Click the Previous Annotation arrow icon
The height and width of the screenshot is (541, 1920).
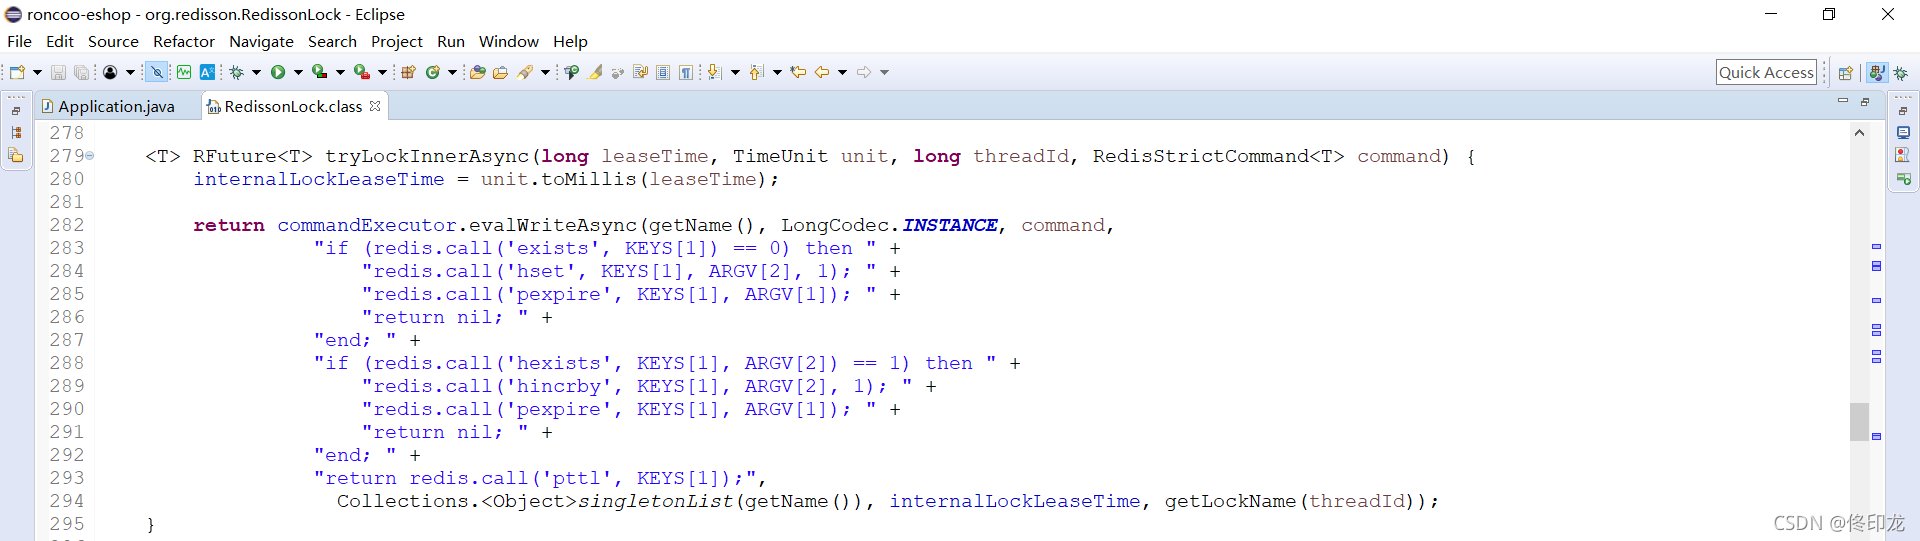(756, 72)
